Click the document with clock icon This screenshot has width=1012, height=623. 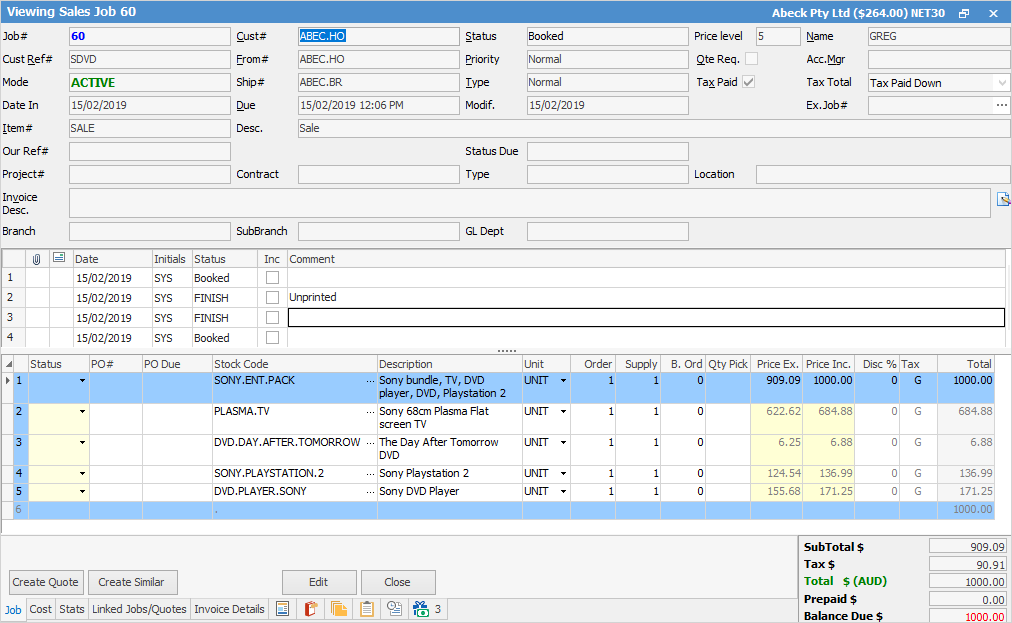[x=395, y=609]
